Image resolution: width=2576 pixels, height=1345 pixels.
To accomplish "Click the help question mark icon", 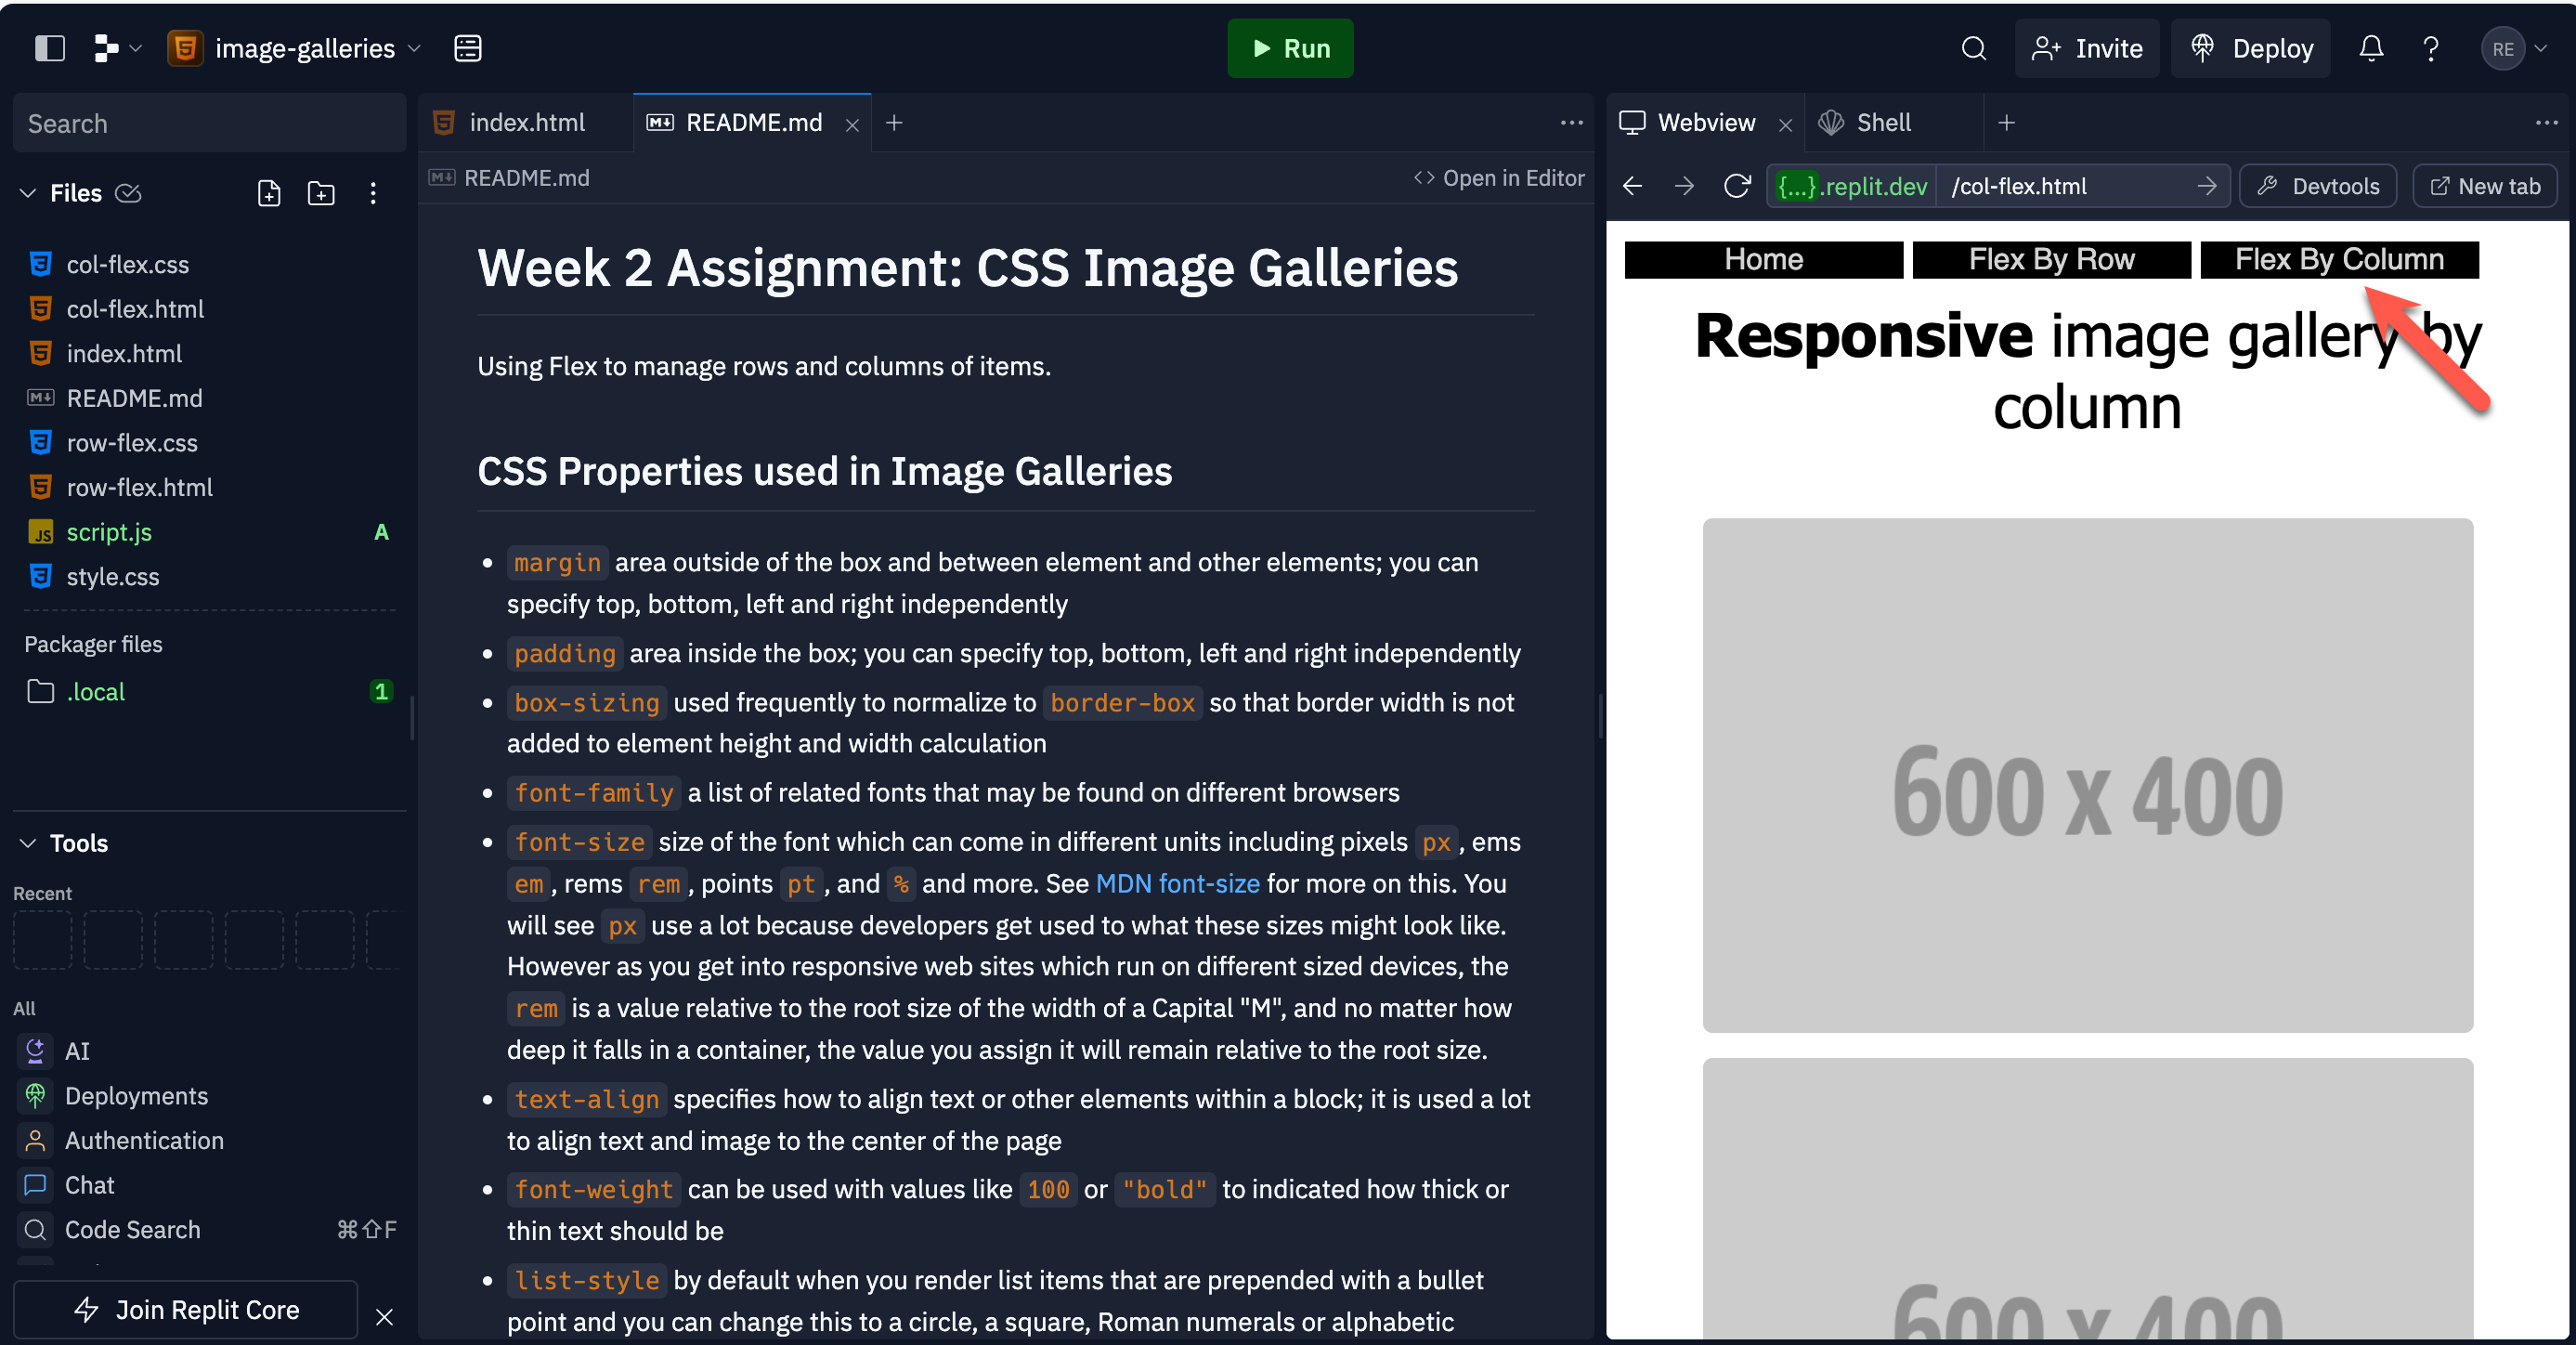I will coord(2431,48).
